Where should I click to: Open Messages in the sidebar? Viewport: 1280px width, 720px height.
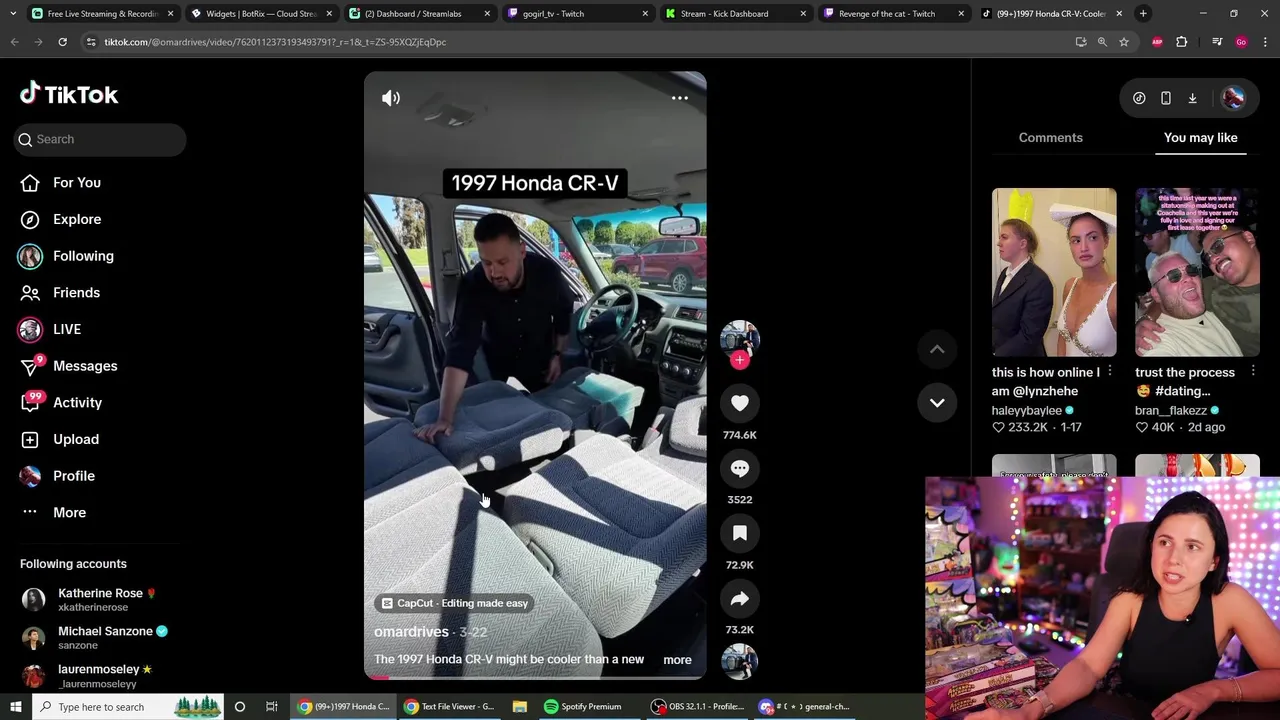point(85,366)
